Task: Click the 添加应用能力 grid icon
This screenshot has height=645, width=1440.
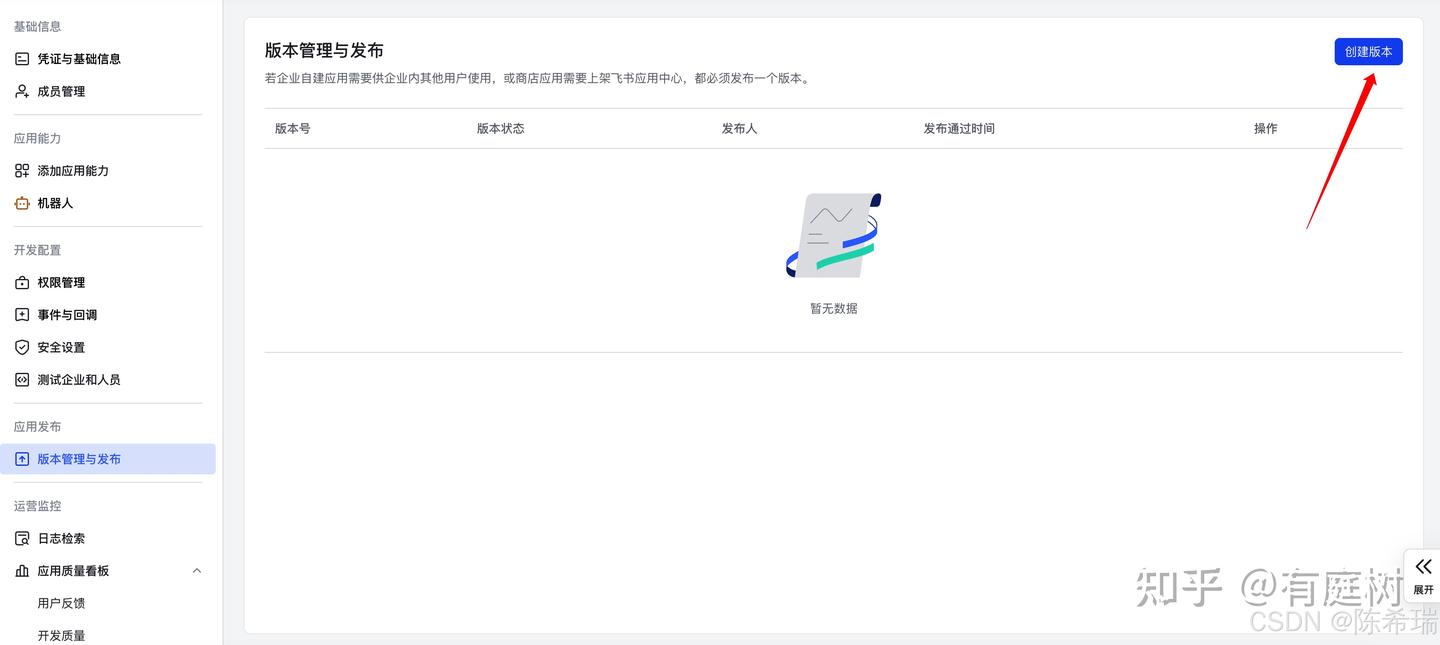Action: (22, 171)
